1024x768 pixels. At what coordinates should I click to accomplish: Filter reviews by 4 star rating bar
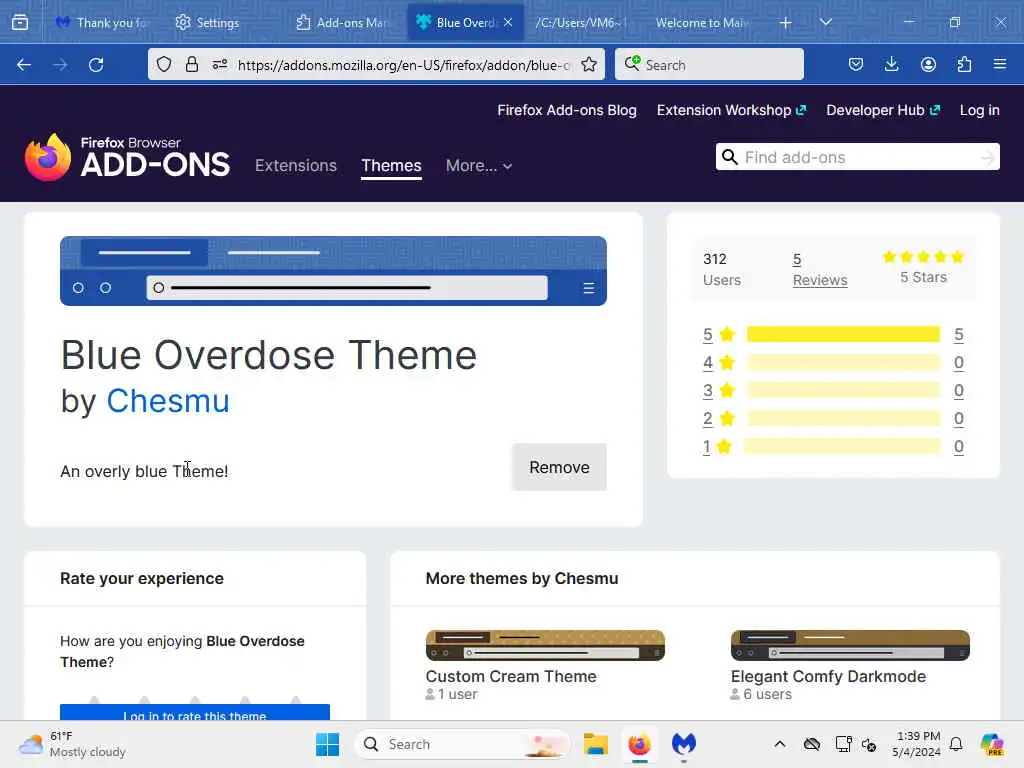[843, 362]
